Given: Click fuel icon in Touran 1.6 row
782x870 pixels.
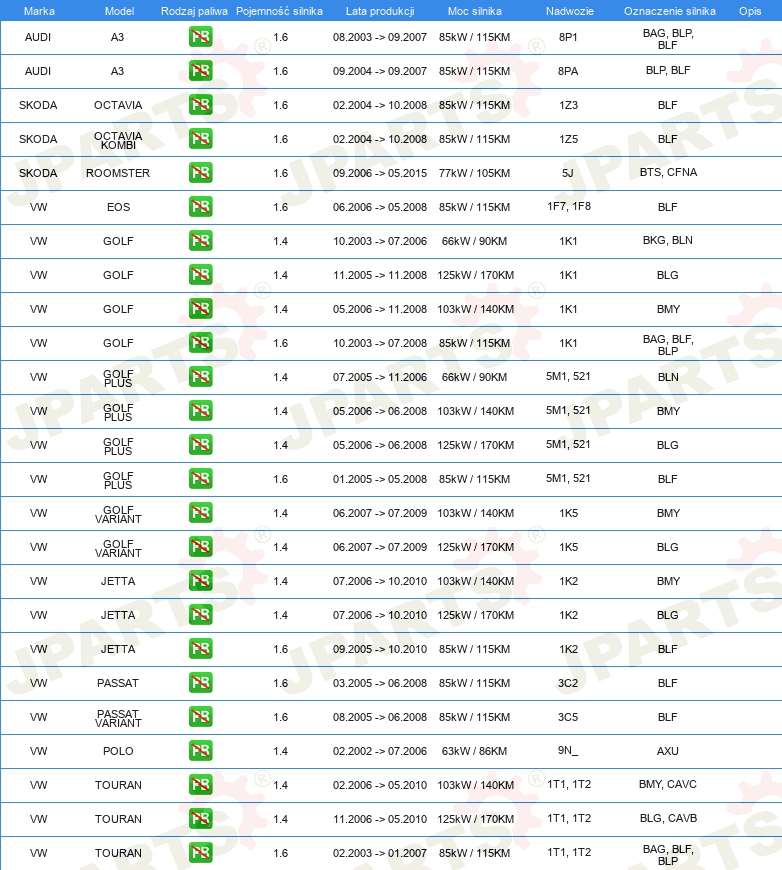Looking at the screenshot, I should (200, 853).
